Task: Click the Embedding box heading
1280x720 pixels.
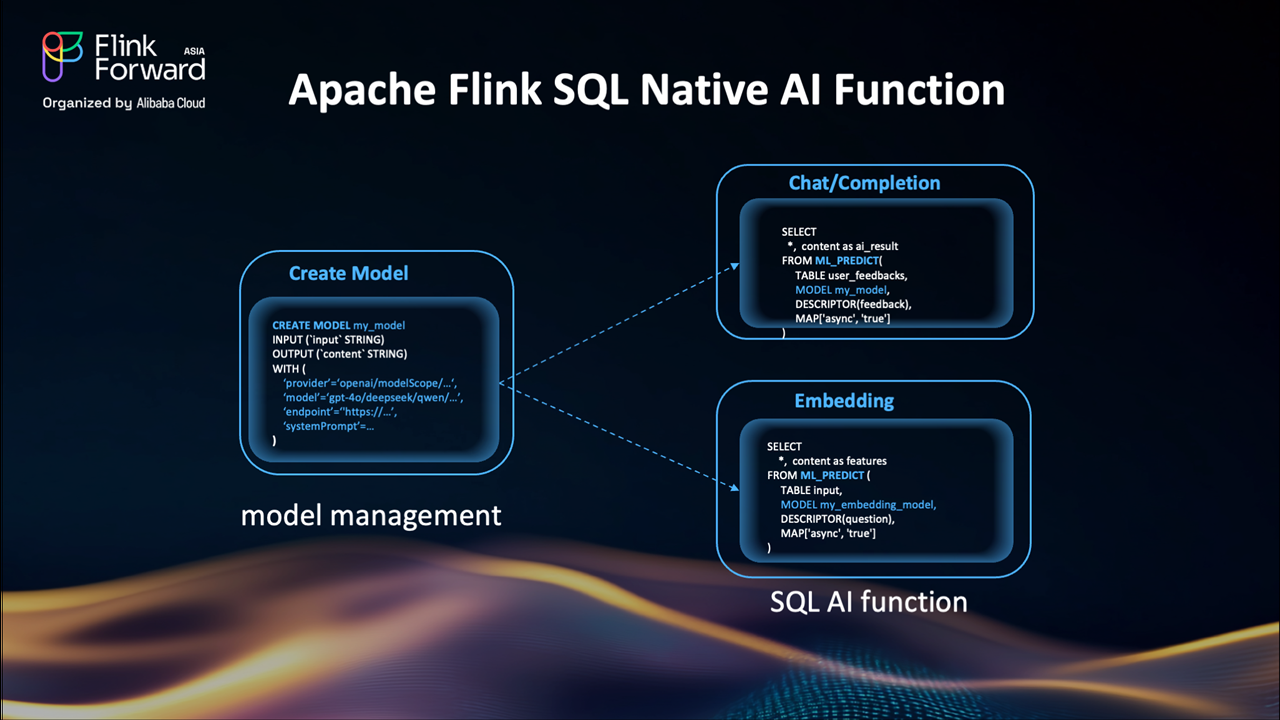Action: (x=844, y=401)
